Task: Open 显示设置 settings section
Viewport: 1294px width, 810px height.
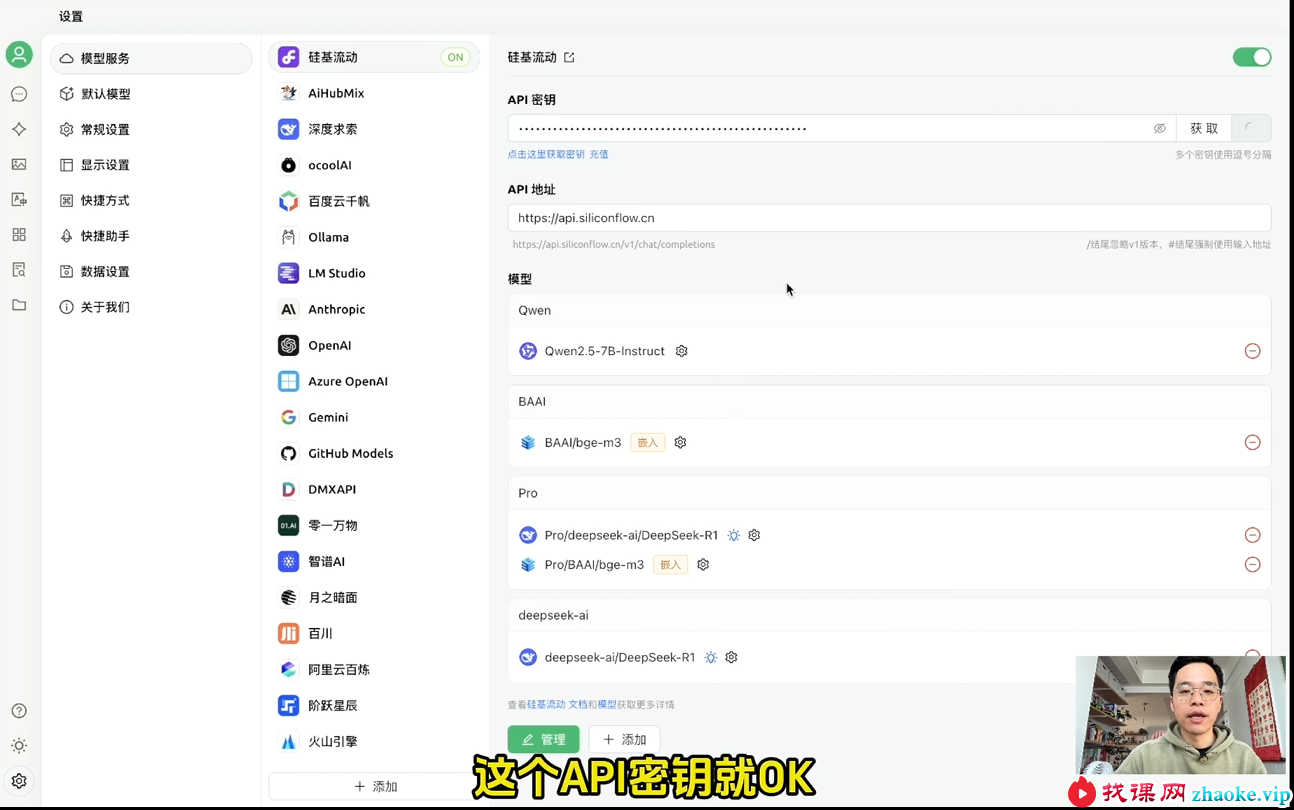Action: click(x=151, y=165)
